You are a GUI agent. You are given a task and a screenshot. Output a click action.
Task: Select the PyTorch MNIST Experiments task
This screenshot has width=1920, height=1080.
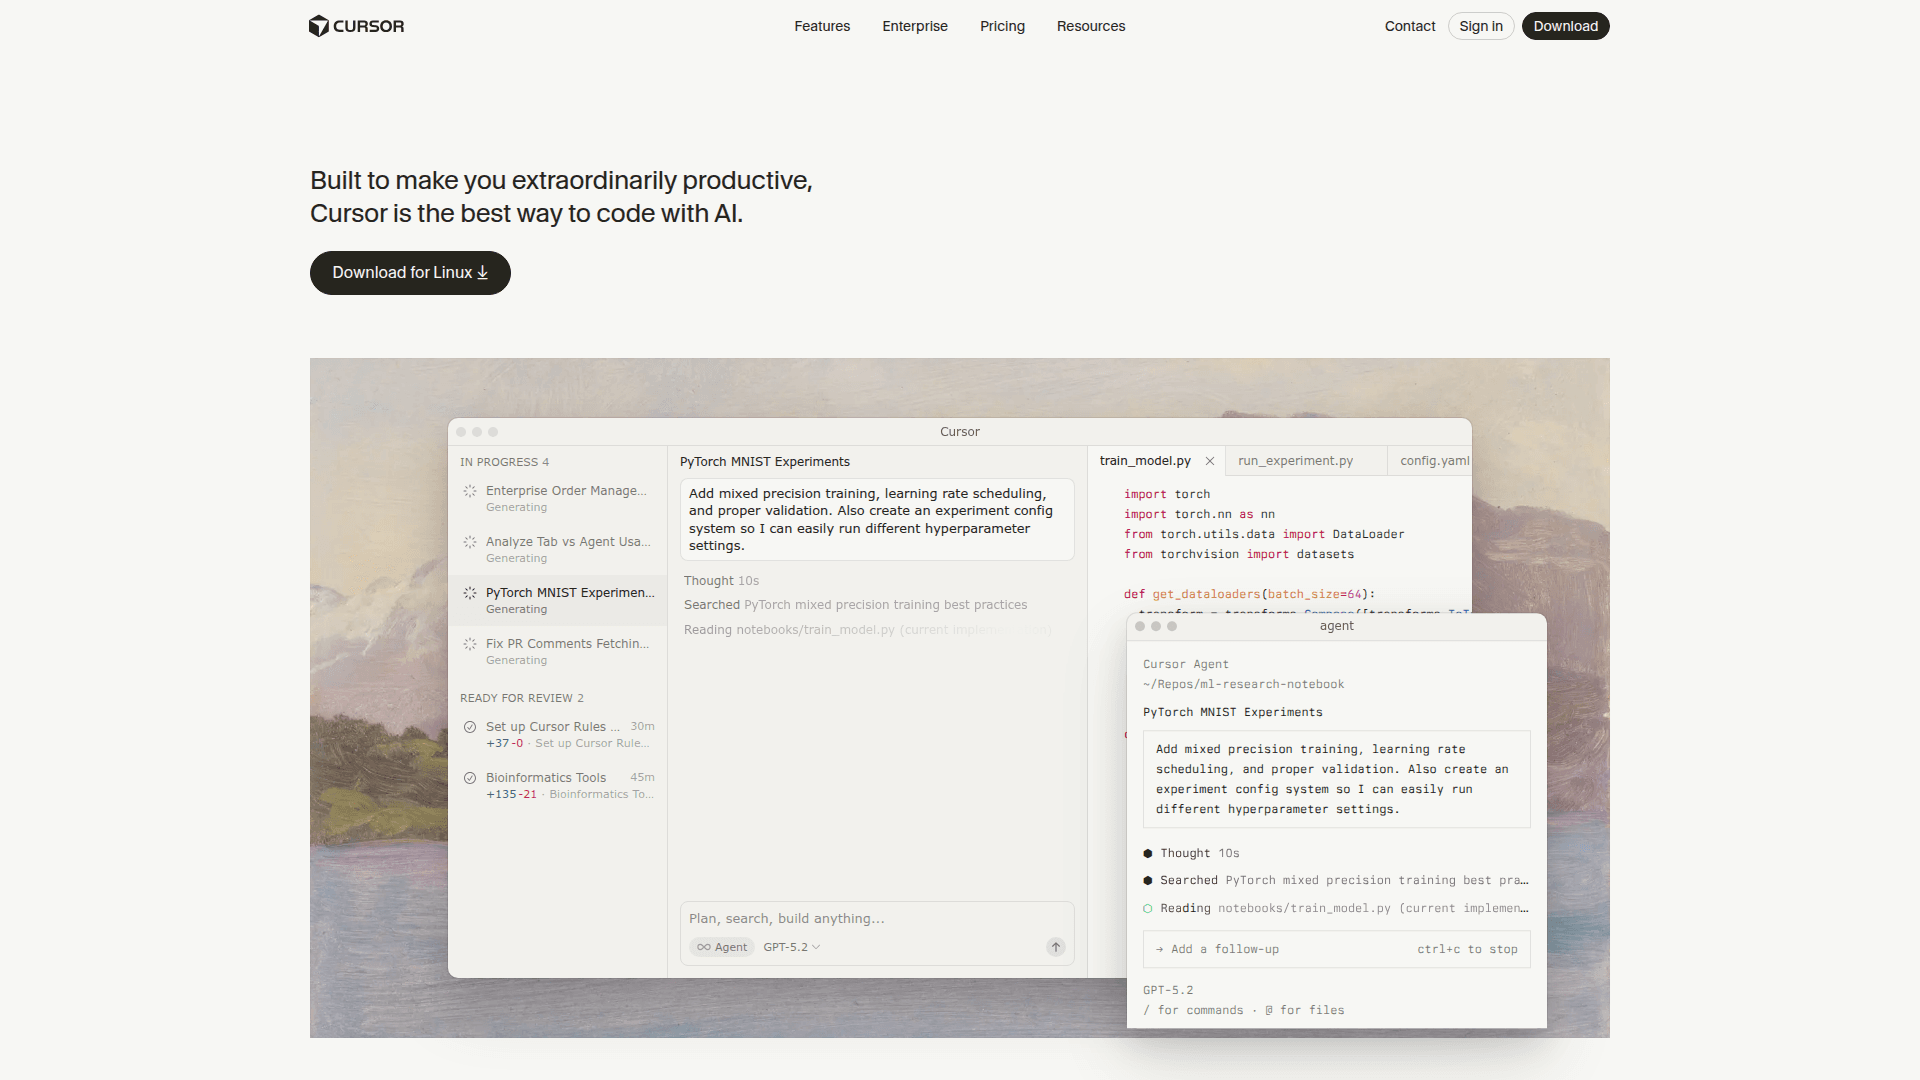[568, 600]
